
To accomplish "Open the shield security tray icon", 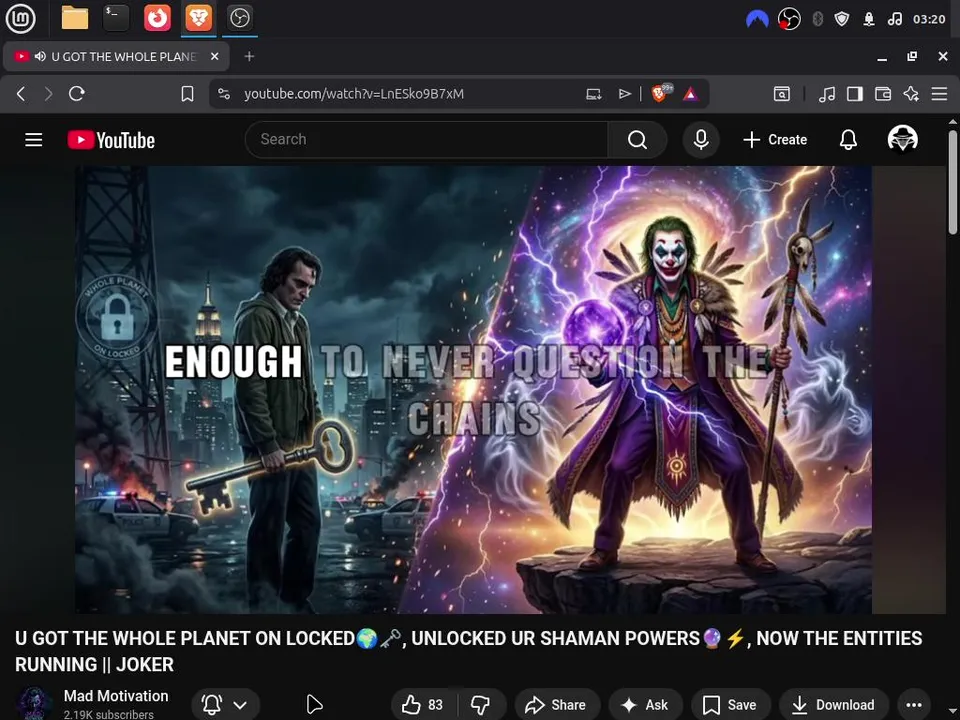I will 842,19.
